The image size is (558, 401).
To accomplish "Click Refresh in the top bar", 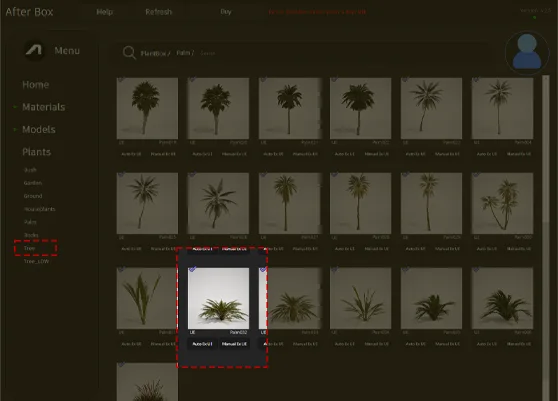I will coord(158,12).
